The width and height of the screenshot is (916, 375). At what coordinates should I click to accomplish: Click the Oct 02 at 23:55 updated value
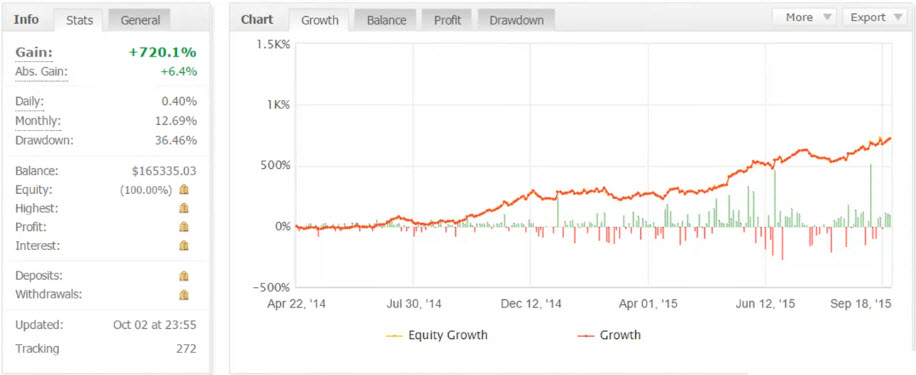(155, 325)
